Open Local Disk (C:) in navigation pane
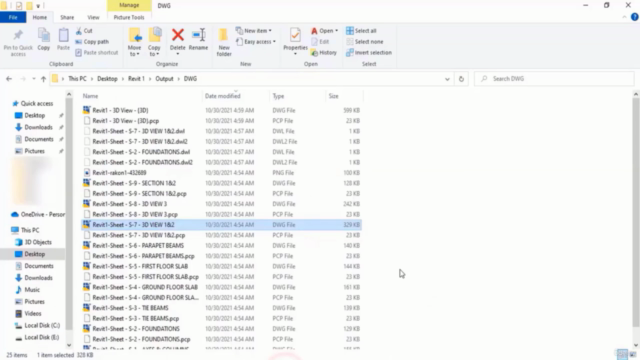 pyautogui.click(x=38, y=325)
